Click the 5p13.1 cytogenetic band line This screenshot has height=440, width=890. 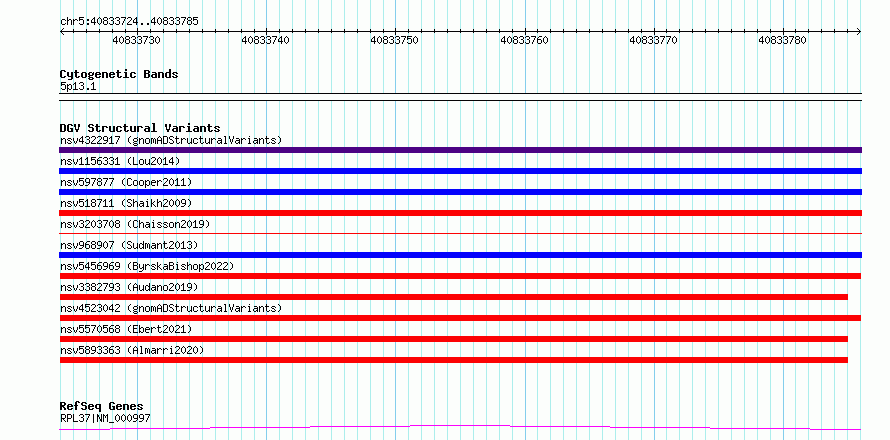click(460, 97)
